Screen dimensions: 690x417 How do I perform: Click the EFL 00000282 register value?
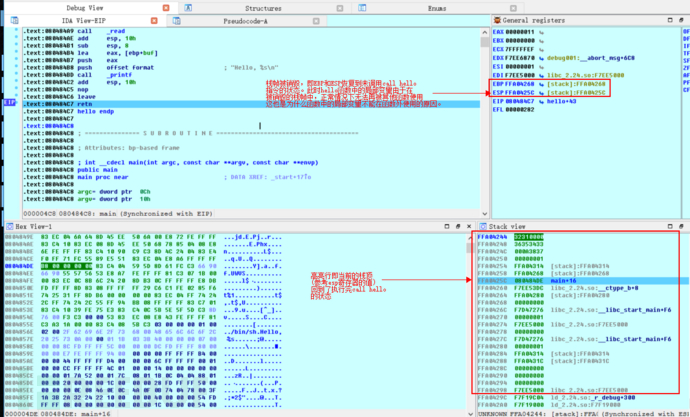(x=520, y=110)
